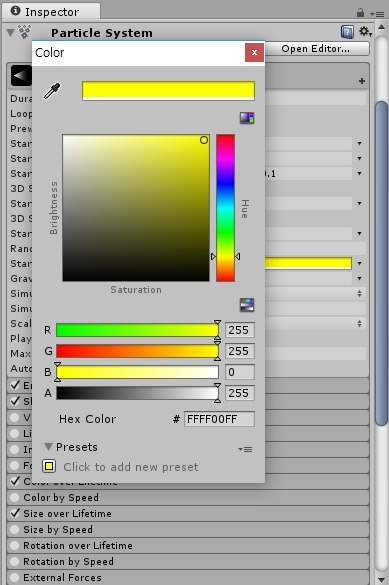This screenshot has height=585, width=389.
Task: Collapse the Presets section
Action: (48, 447)
